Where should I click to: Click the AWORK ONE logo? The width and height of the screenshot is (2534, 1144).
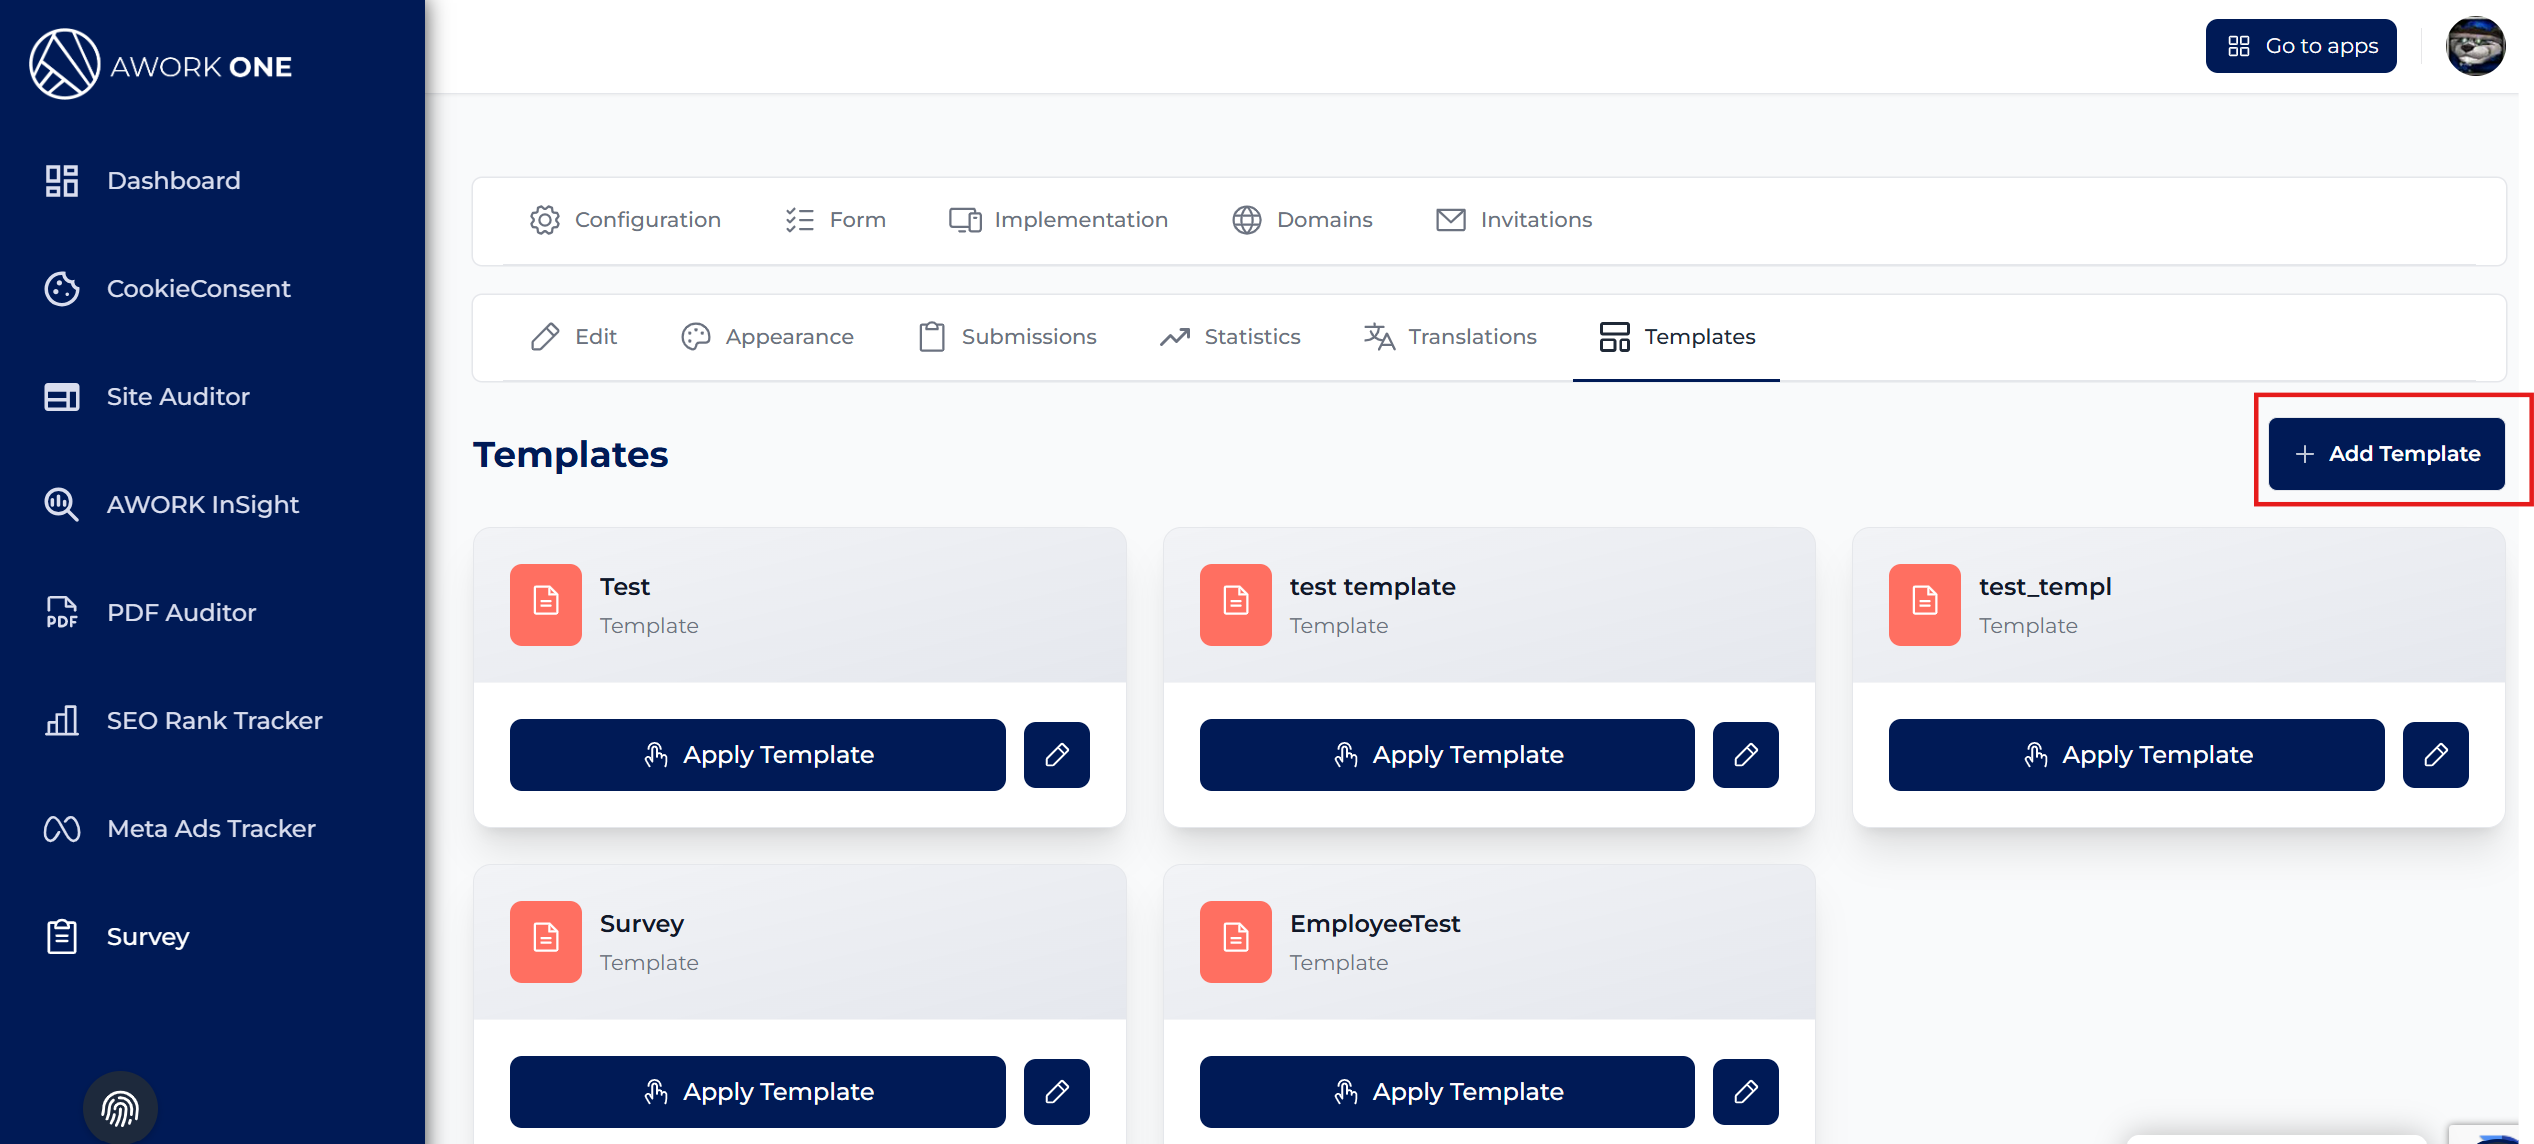click(x=161, y=65)
